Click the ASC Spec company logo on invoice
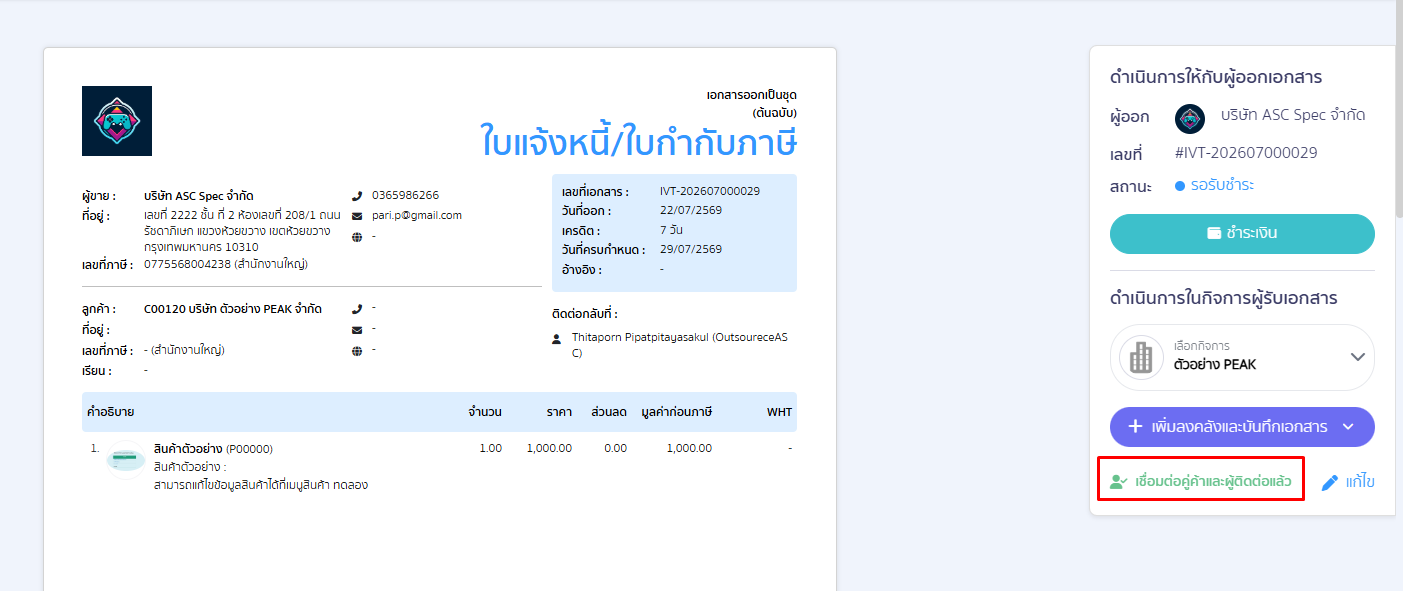The height and width of the screenshot is (591, 1403). (117, 121)
